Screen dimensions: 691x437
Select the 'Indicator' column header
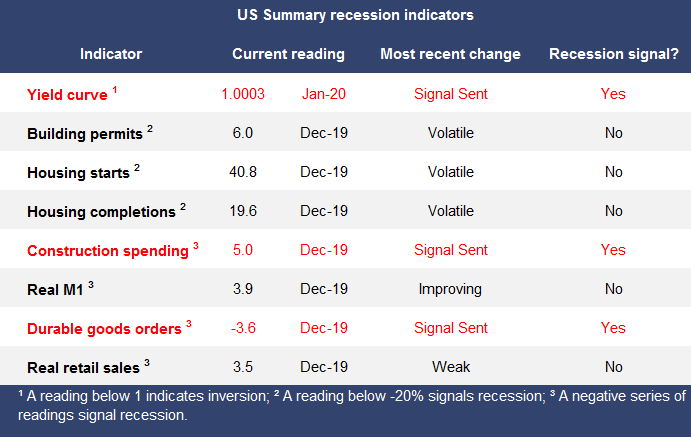click(111, 54)
